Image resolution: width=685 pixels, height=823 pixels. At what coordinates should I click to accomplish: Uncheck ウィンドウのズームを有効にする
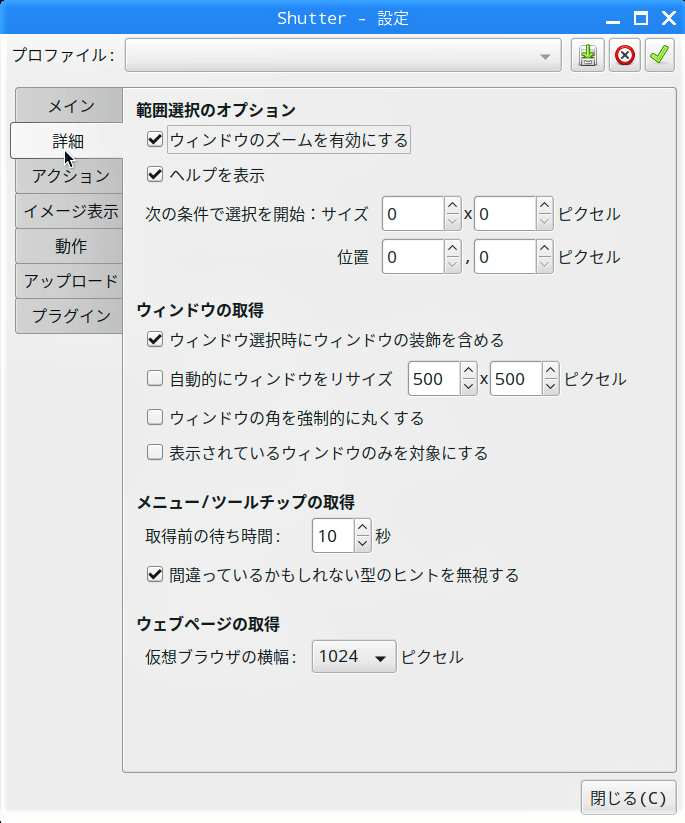[x=155, y=140]
